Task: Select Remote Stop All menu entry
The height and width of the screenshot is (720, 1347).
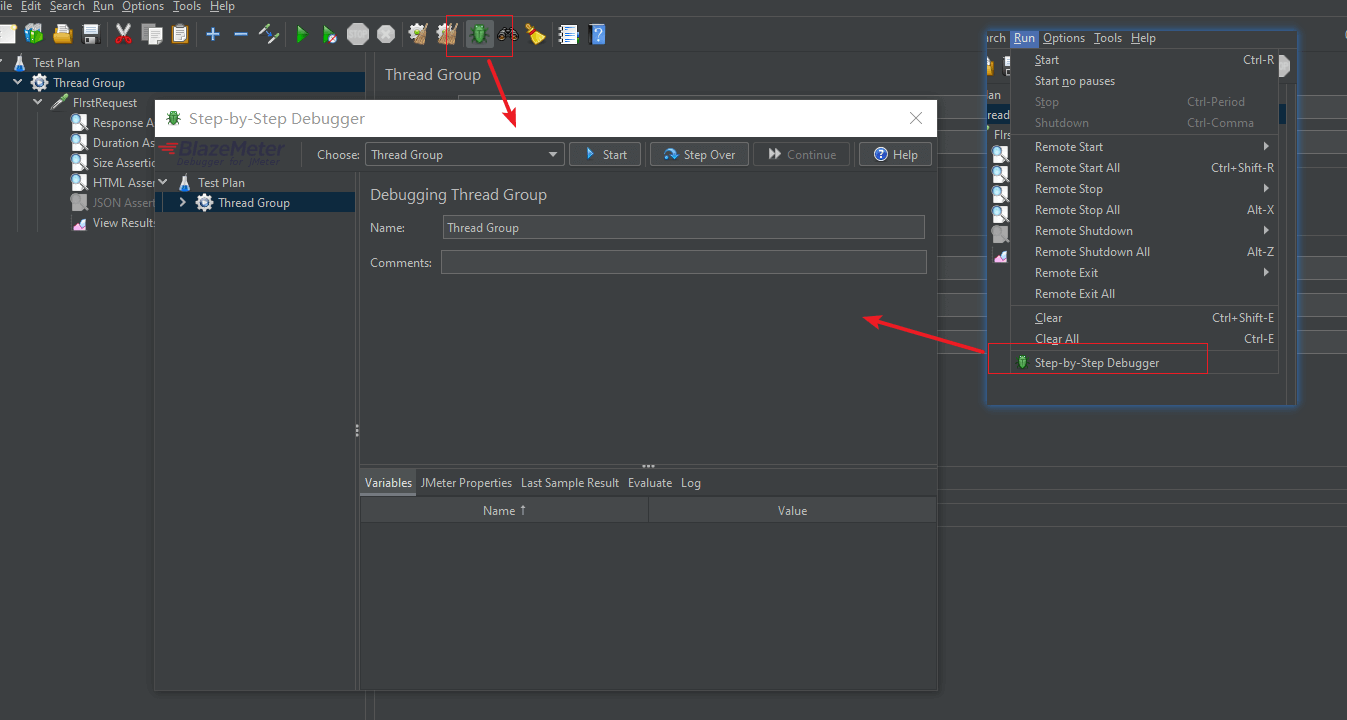Action: click(1077, 210)
